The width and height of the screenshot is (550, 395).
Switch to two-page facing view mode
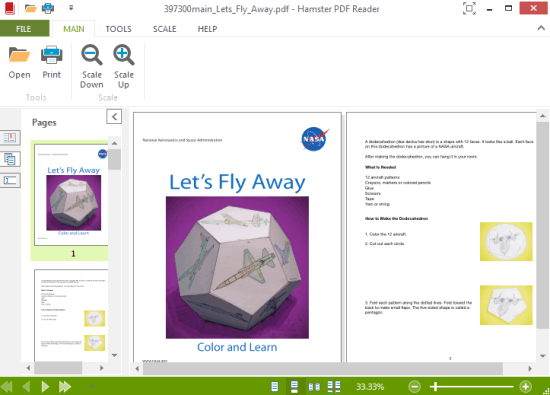point(314,387)
